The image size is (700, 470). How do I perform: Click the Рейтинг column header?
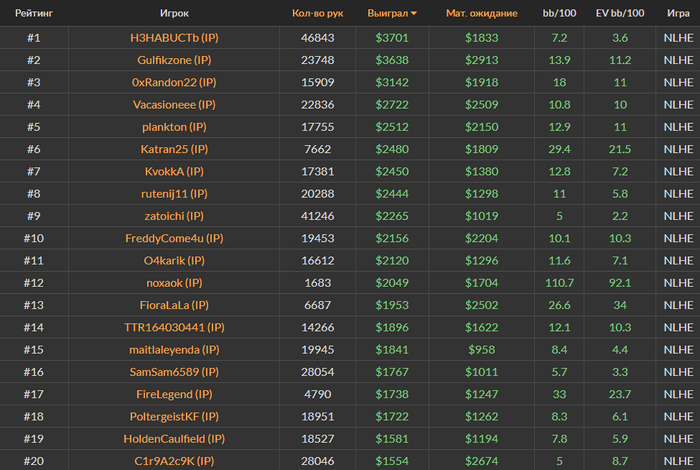pyautogui.click(x=34, y=13)
